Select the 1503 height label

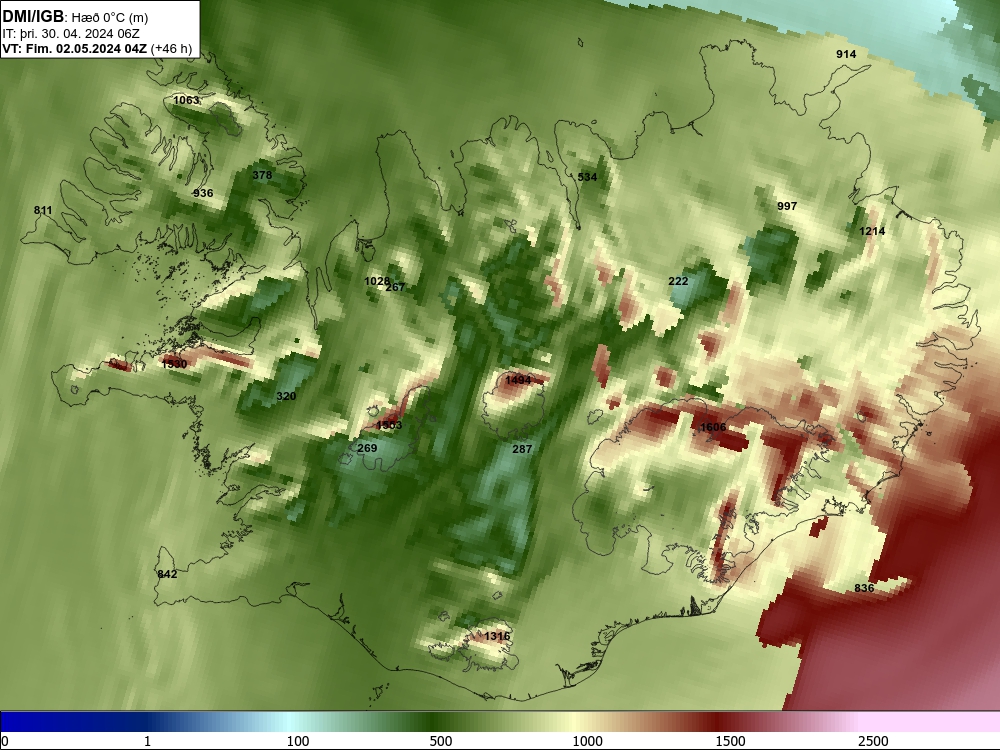[x=389, y=425]
